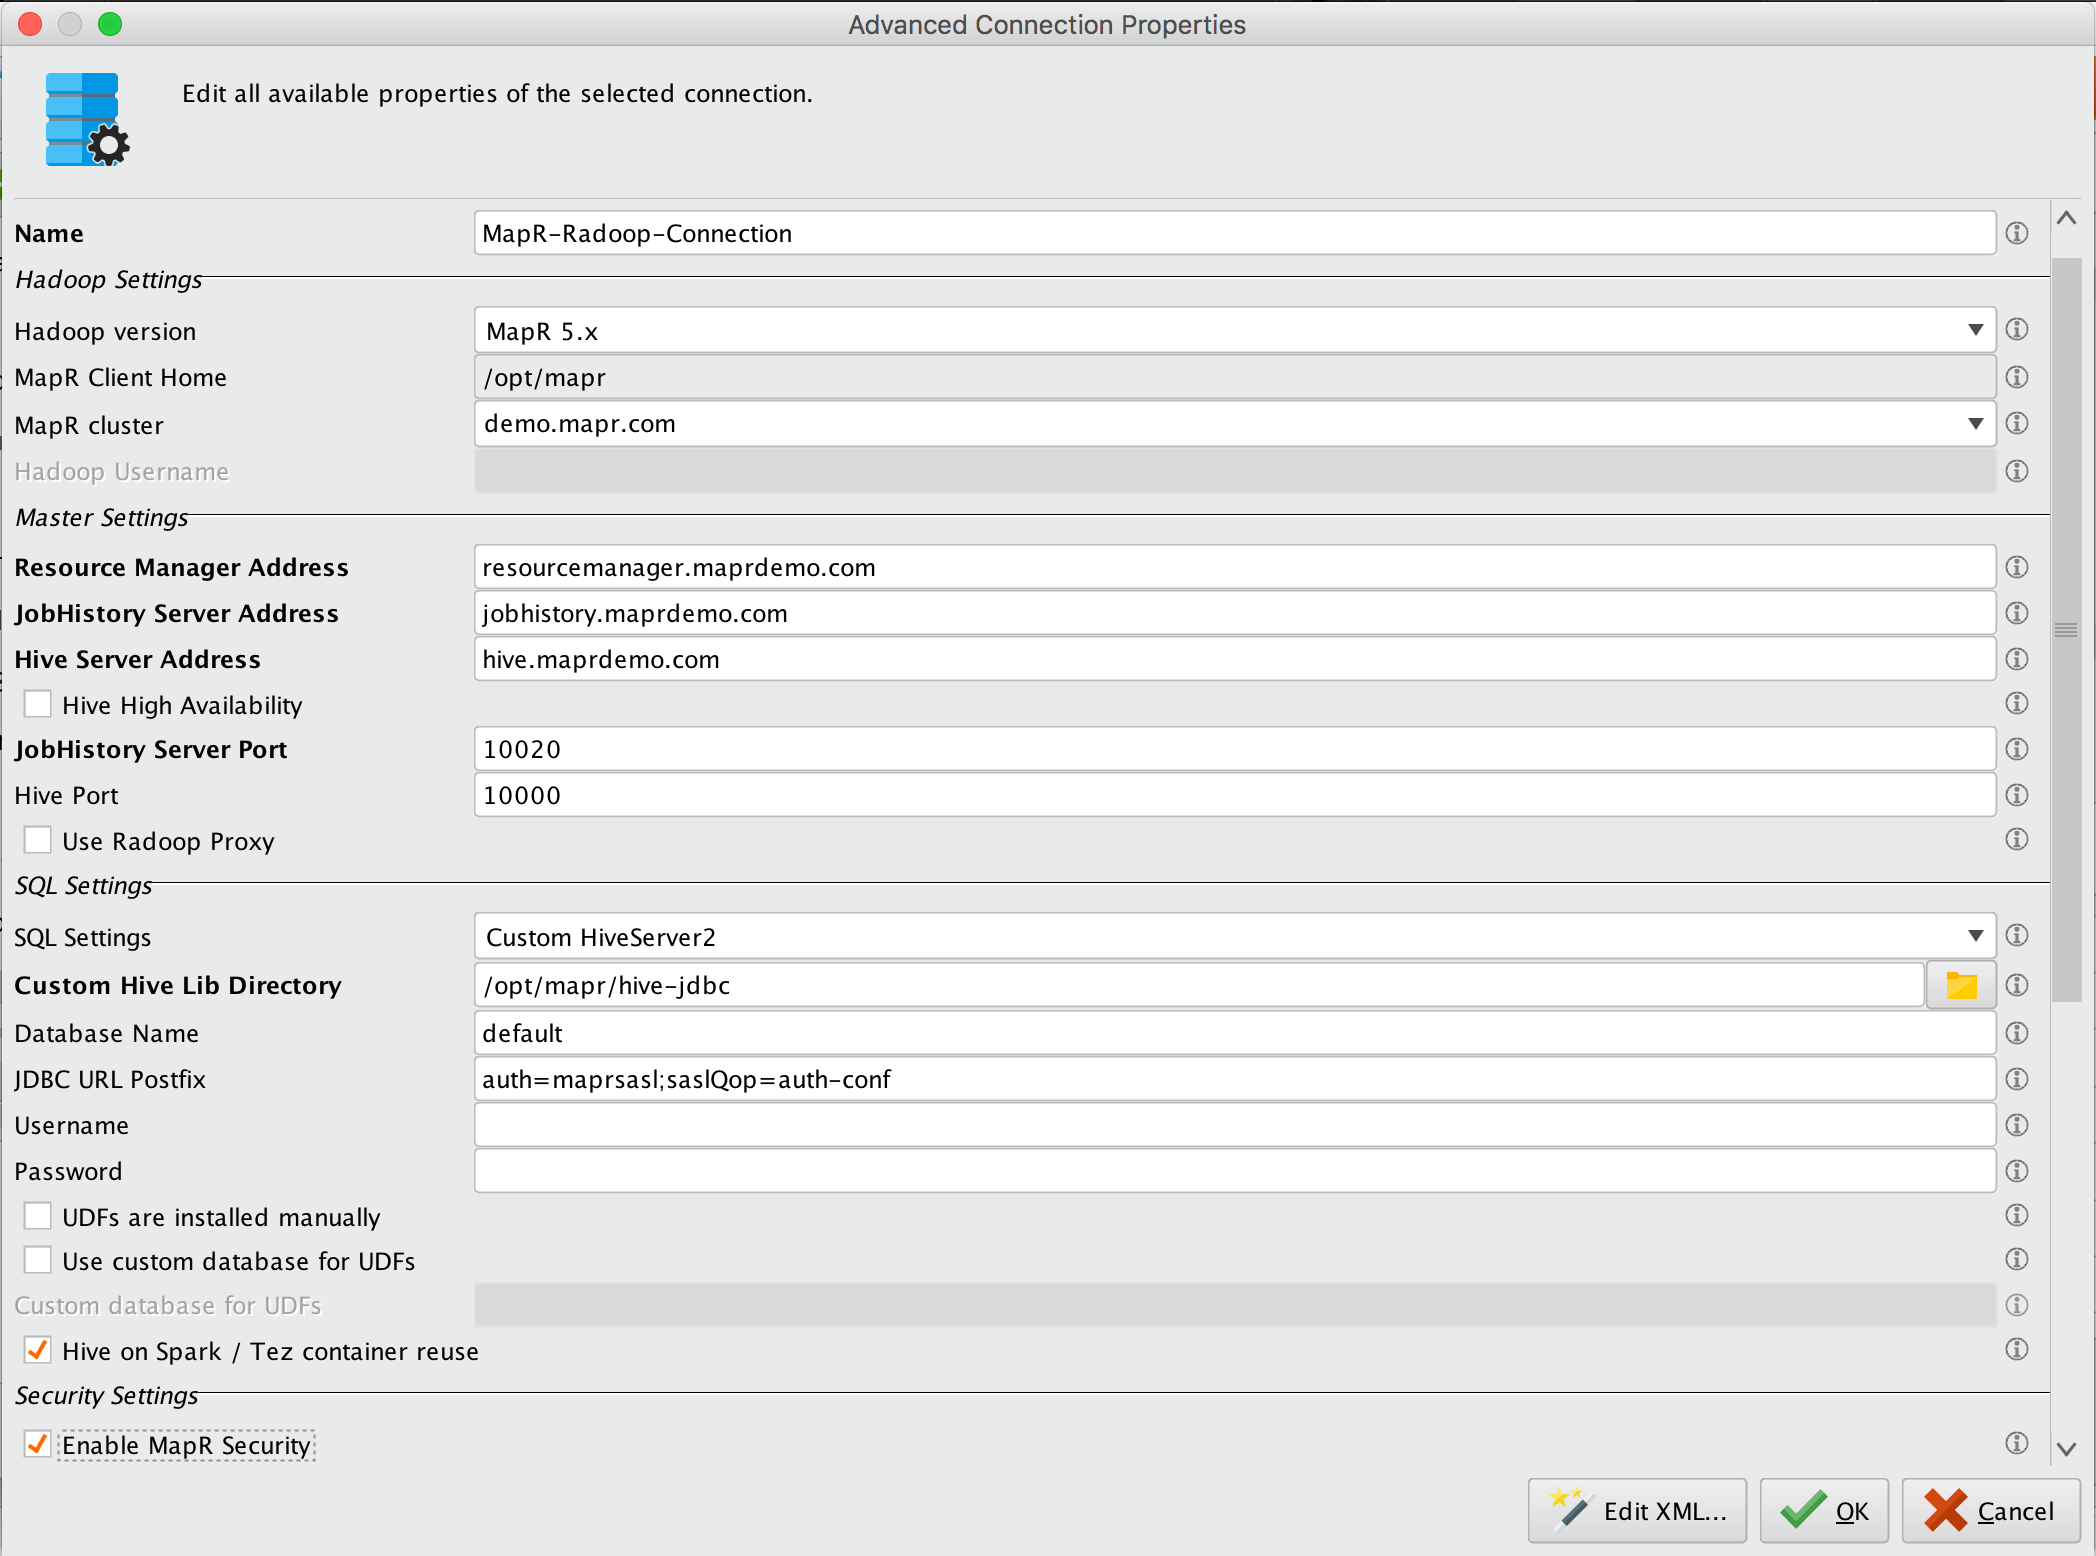Viewport: 2096px width, 1556px height.
Task: Show info for Hadoop version
Action: (2017, 329)
